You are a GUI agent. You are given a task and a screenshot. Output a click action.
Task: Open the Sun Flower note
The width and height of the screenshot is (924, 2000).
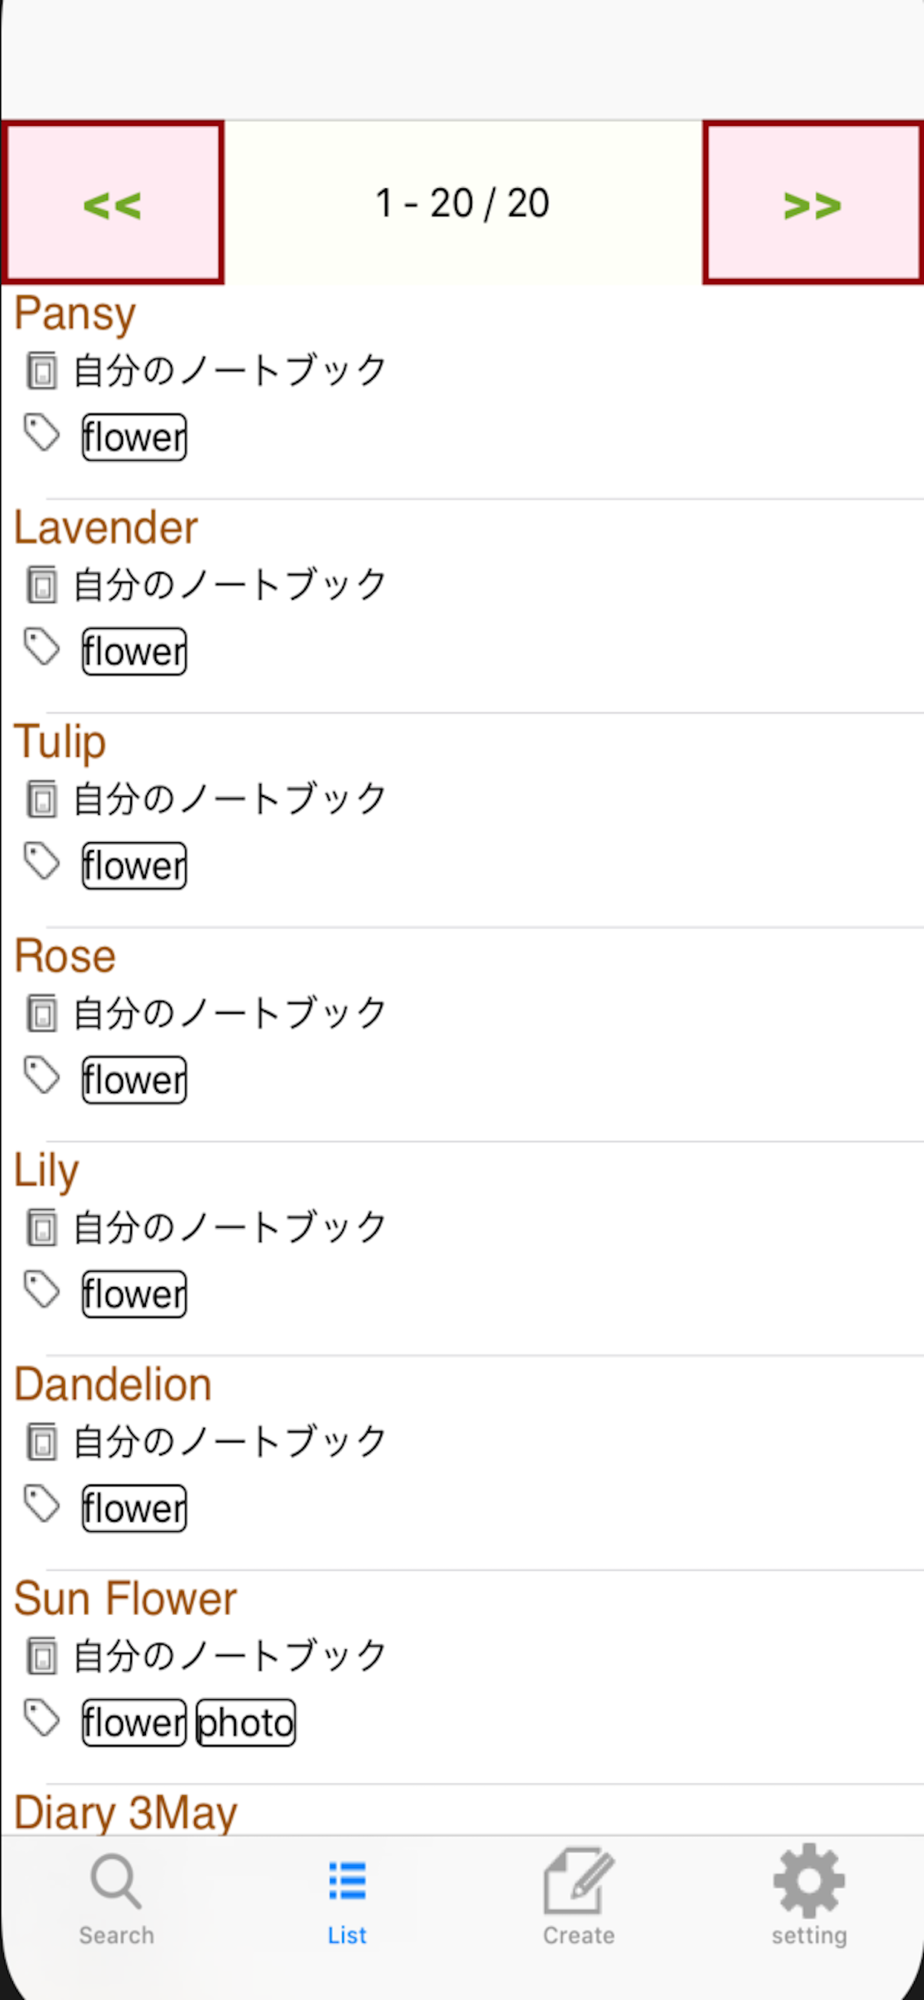pos(125,1599)
